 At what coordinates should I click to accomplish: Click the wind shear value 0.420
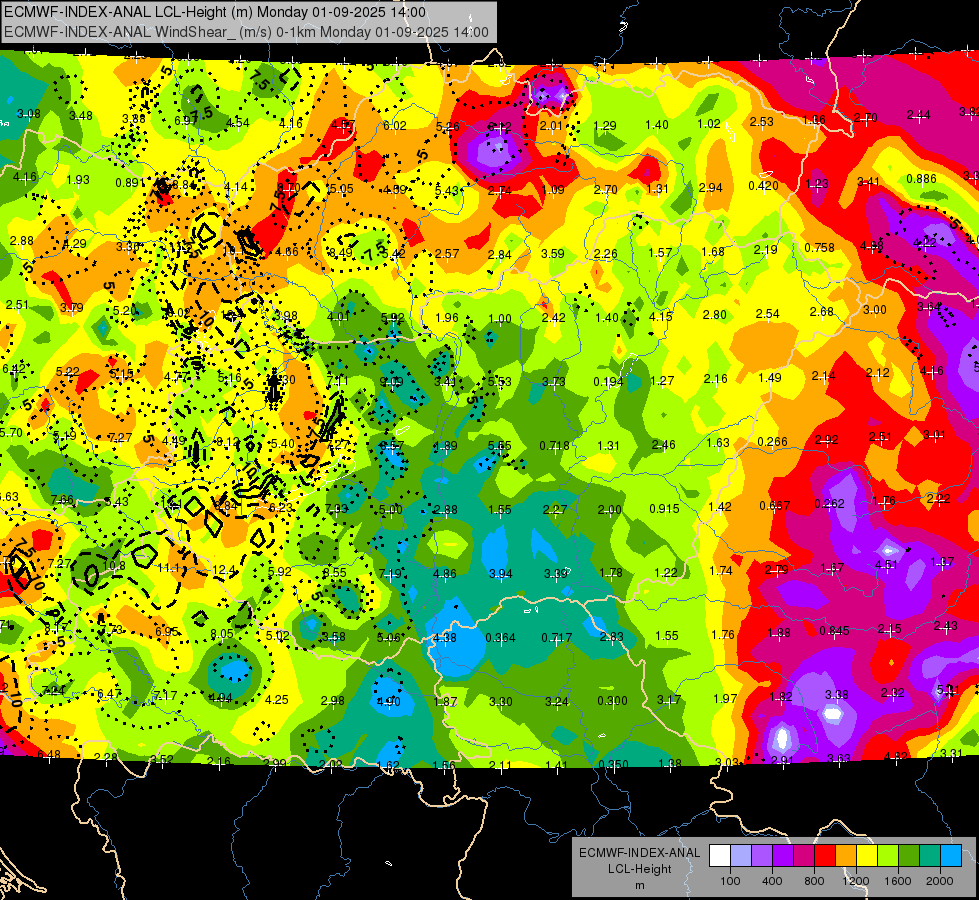763,185
